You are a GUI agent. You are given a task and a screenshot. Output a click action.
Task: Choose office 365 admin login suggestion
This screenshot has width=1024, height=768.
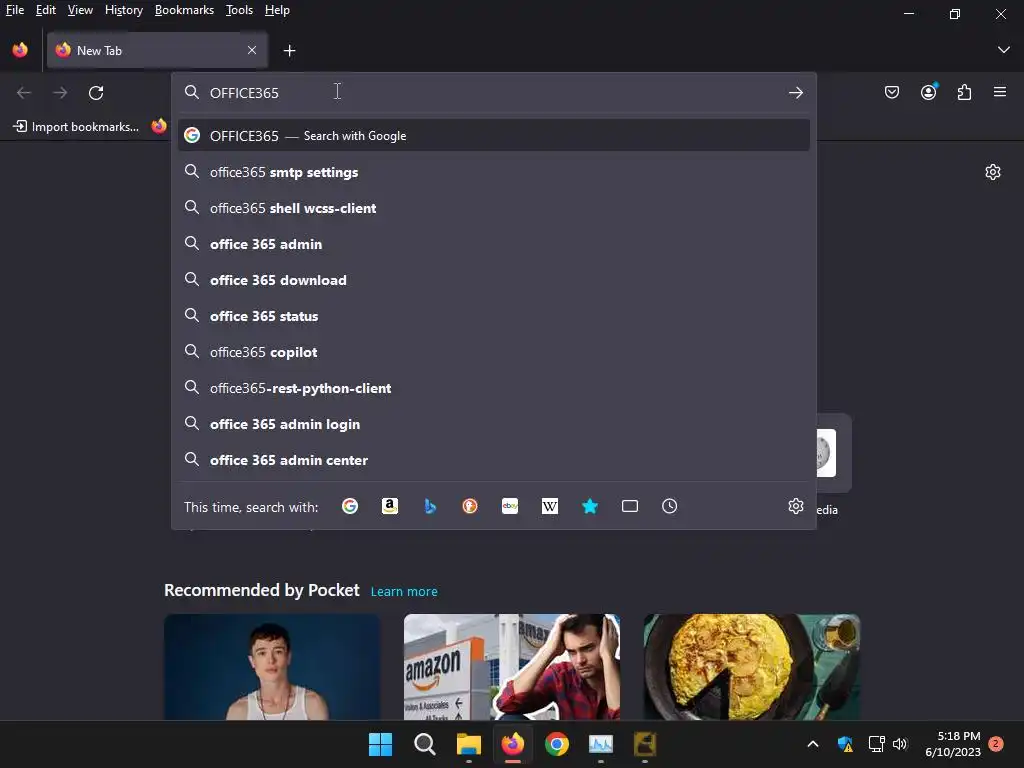point(493,424)
